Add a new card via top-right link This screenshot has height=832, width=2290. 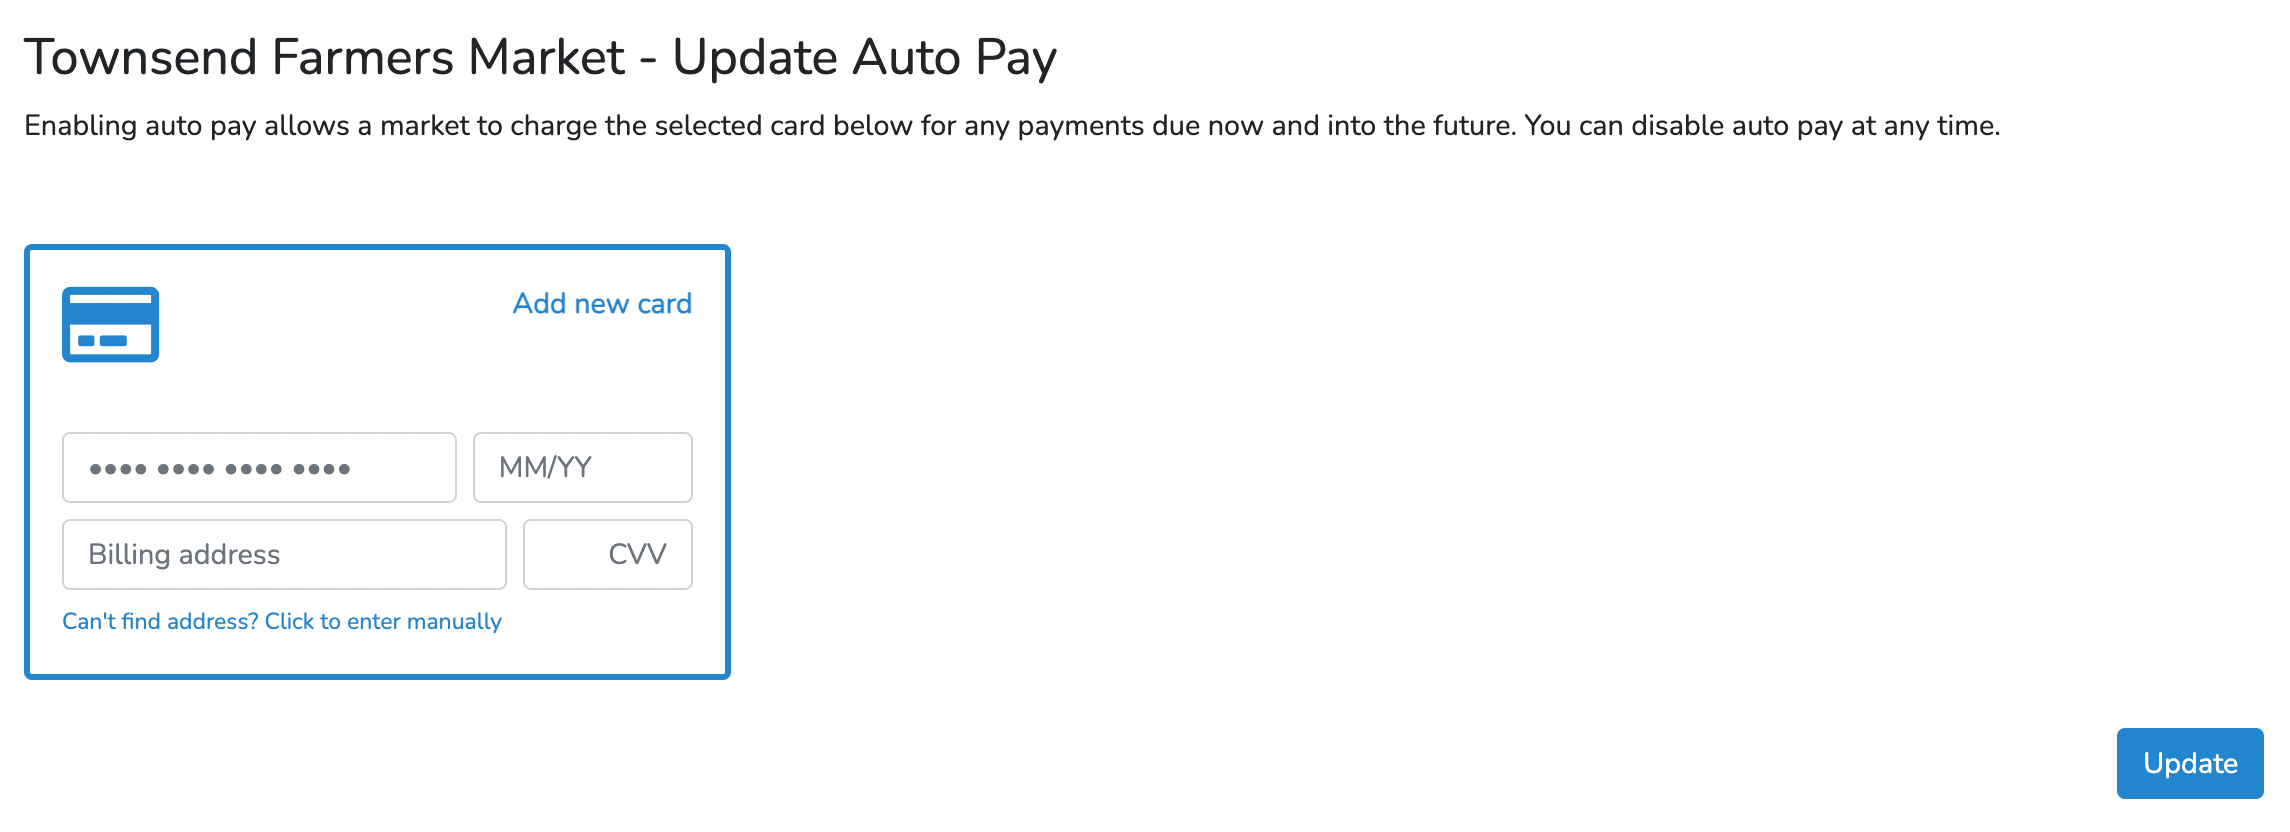pyautogui.click(x=602, y=303)
